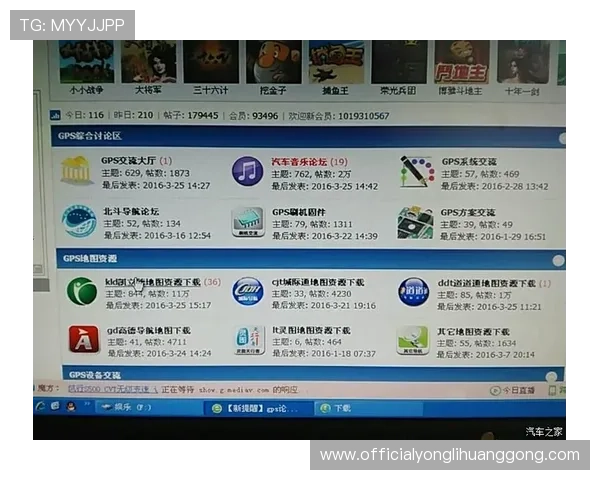Image resolution: width=600 pixels, height=480 pixels.
Task: Click the gd高德导航 red A icon
Action: pyautogui.click(x=84, y=339)
